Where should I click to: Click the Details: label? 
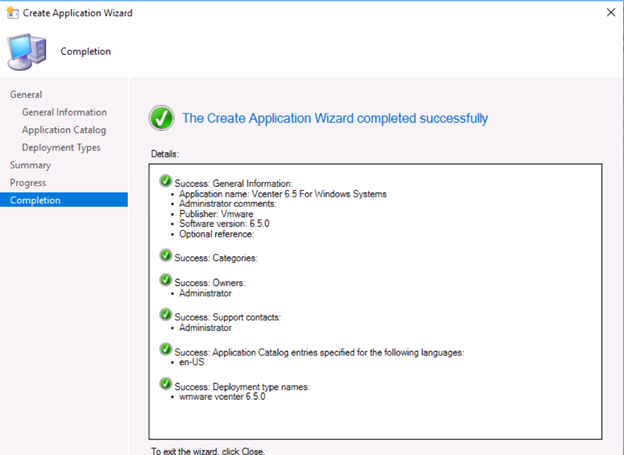tap(165, 154)
